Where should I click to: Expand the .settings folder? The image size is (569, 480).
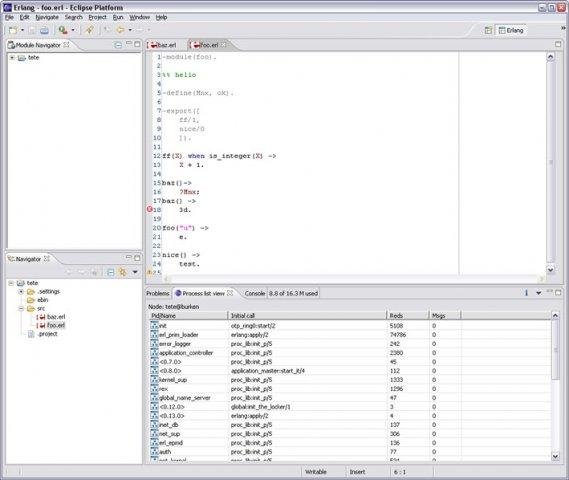pyautogui.click(x=21, y=292)
